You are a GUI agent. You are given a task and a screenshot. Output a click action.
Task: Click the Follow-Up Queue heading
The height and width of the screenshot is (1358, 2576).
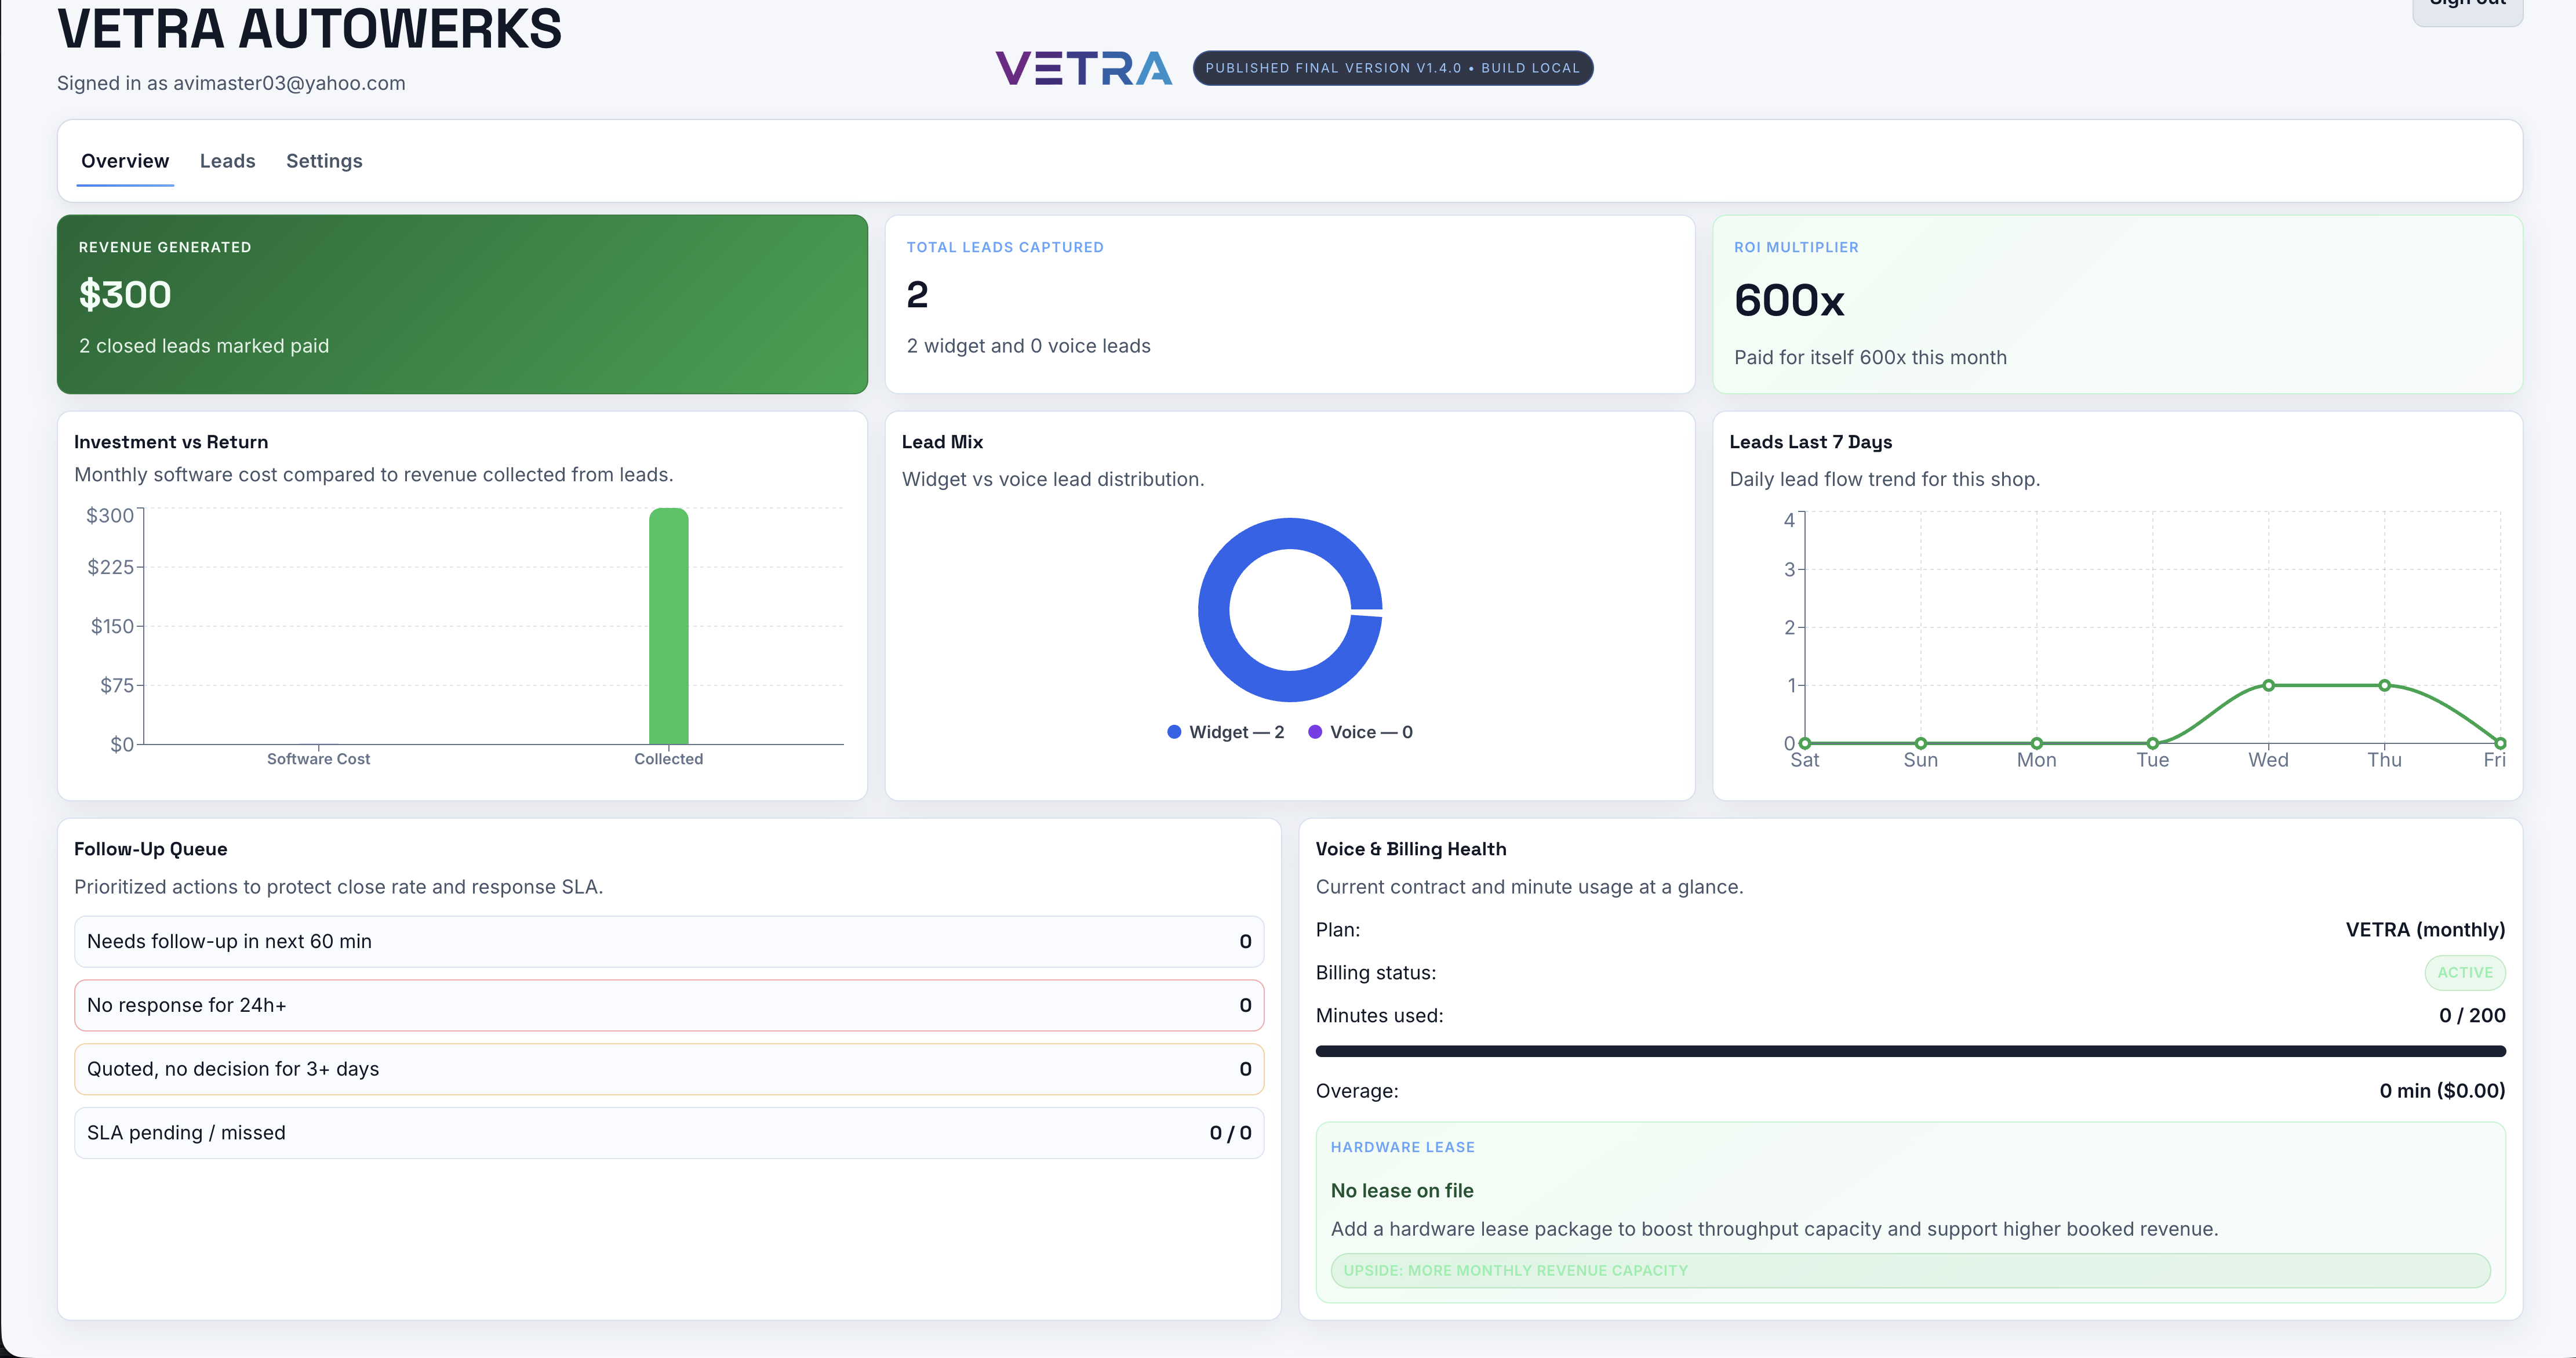(150, 849)
